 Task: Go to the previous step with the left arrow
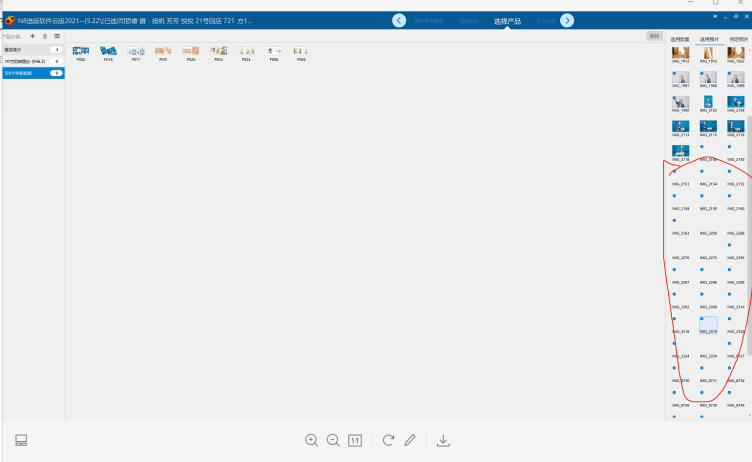click(399, 21)
